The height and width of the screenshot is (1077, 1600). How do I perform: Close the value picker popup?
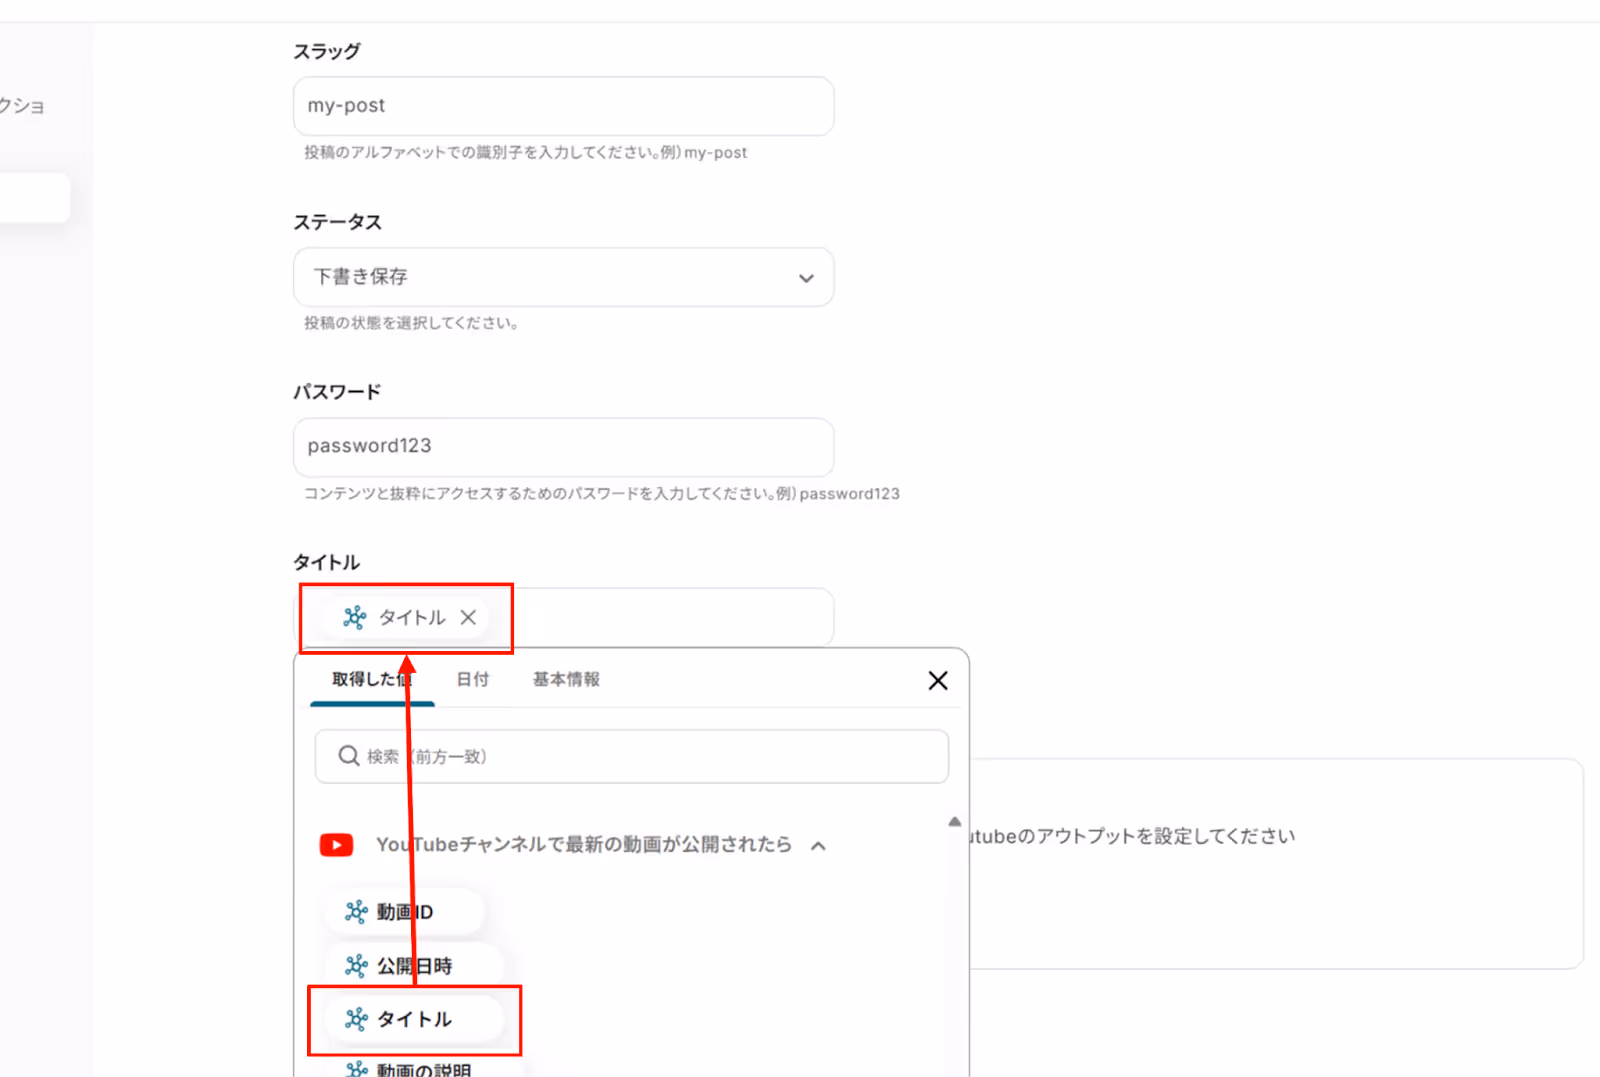938,680
